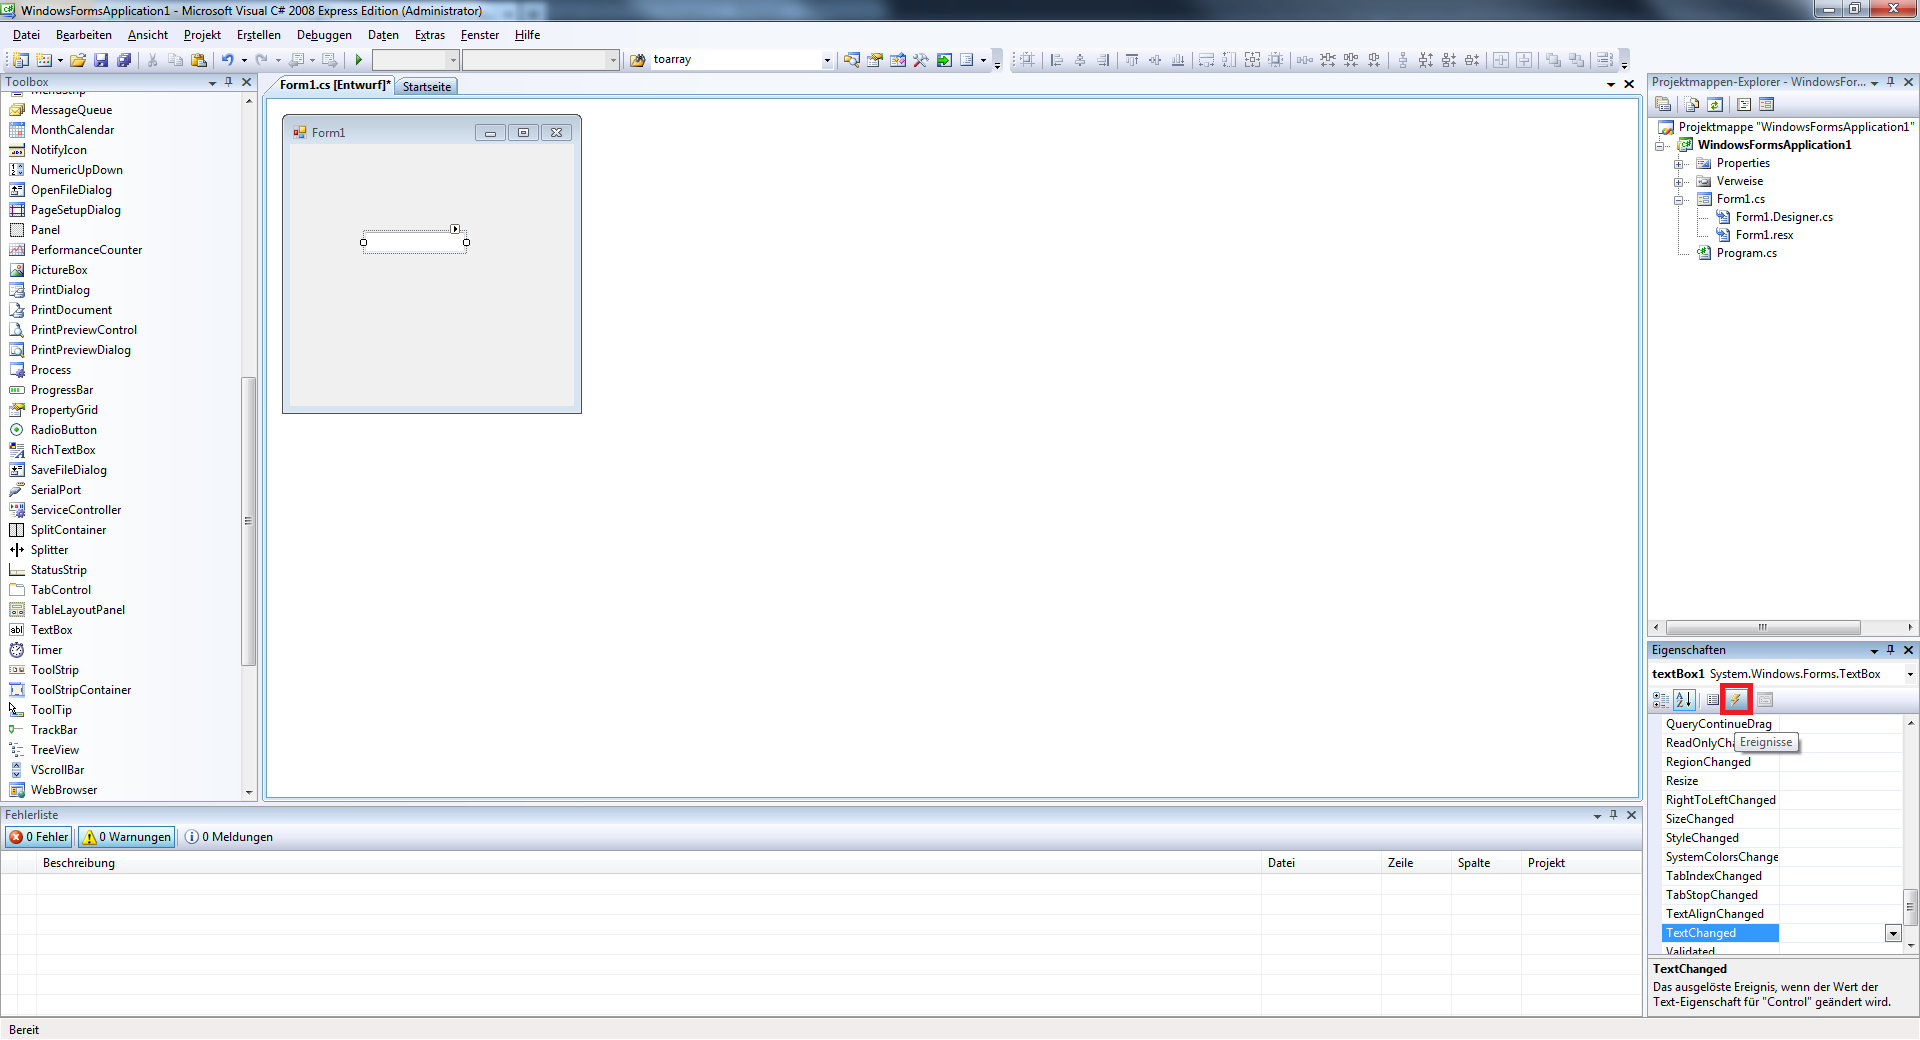
Task: Click the Align Bottoms layout icon
Action: 1178,60
